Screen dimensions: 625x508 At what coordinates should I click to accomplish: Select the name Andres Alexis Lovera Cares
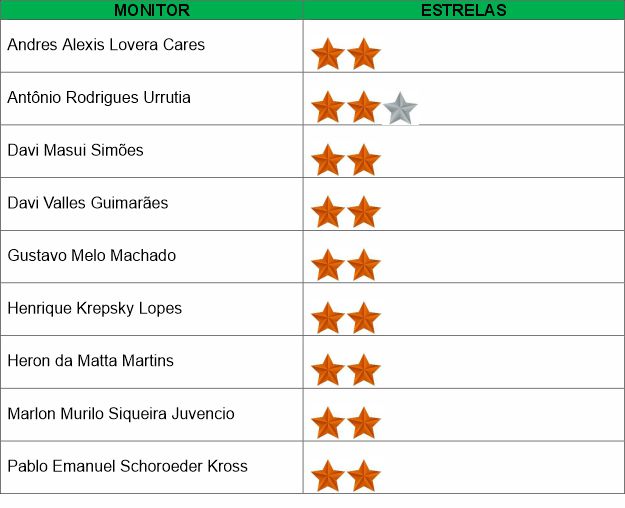click(x=106, y=45)
